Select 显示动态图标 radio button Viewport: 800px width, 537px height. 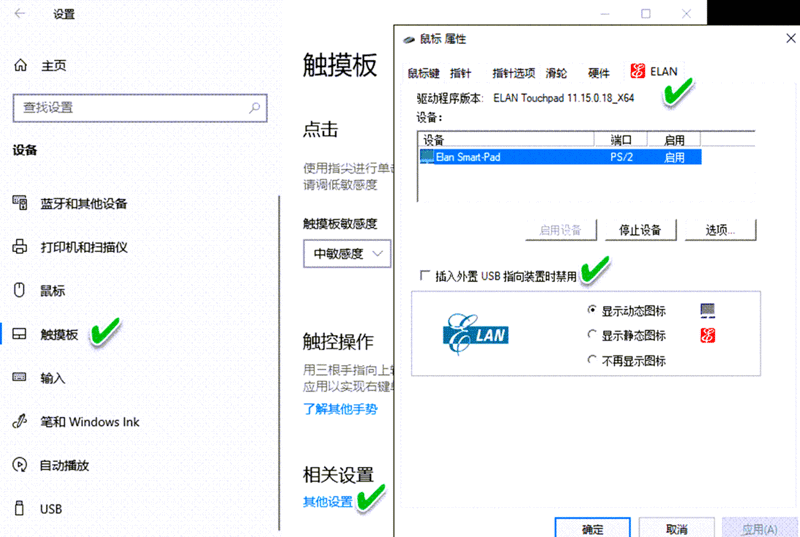(x=592, y=310)
